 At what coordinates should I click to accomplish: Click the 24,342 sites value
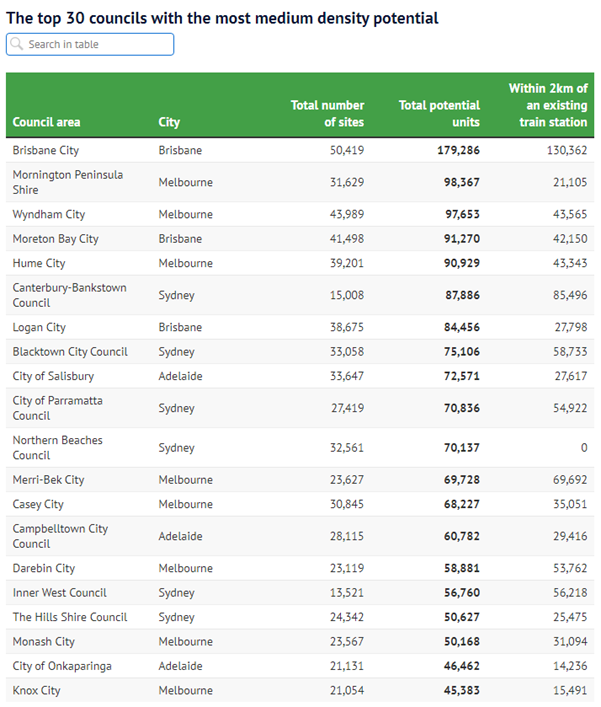coord(347,616)
